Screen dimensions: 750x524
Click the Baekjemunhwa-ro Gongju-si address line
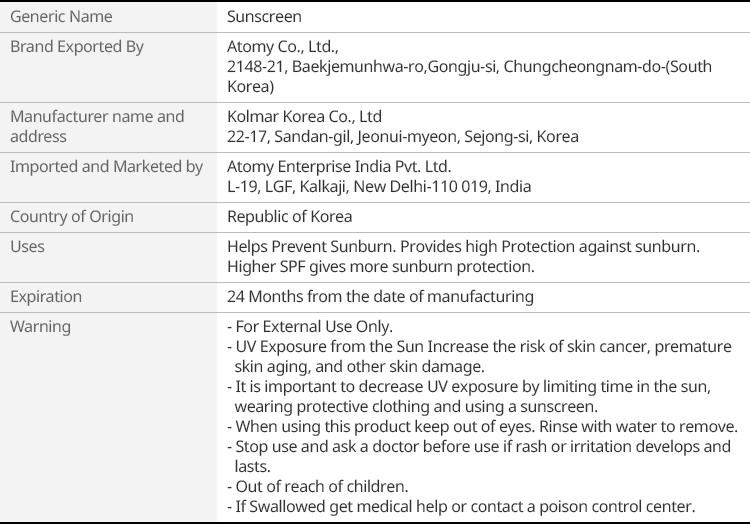point(469,66)
